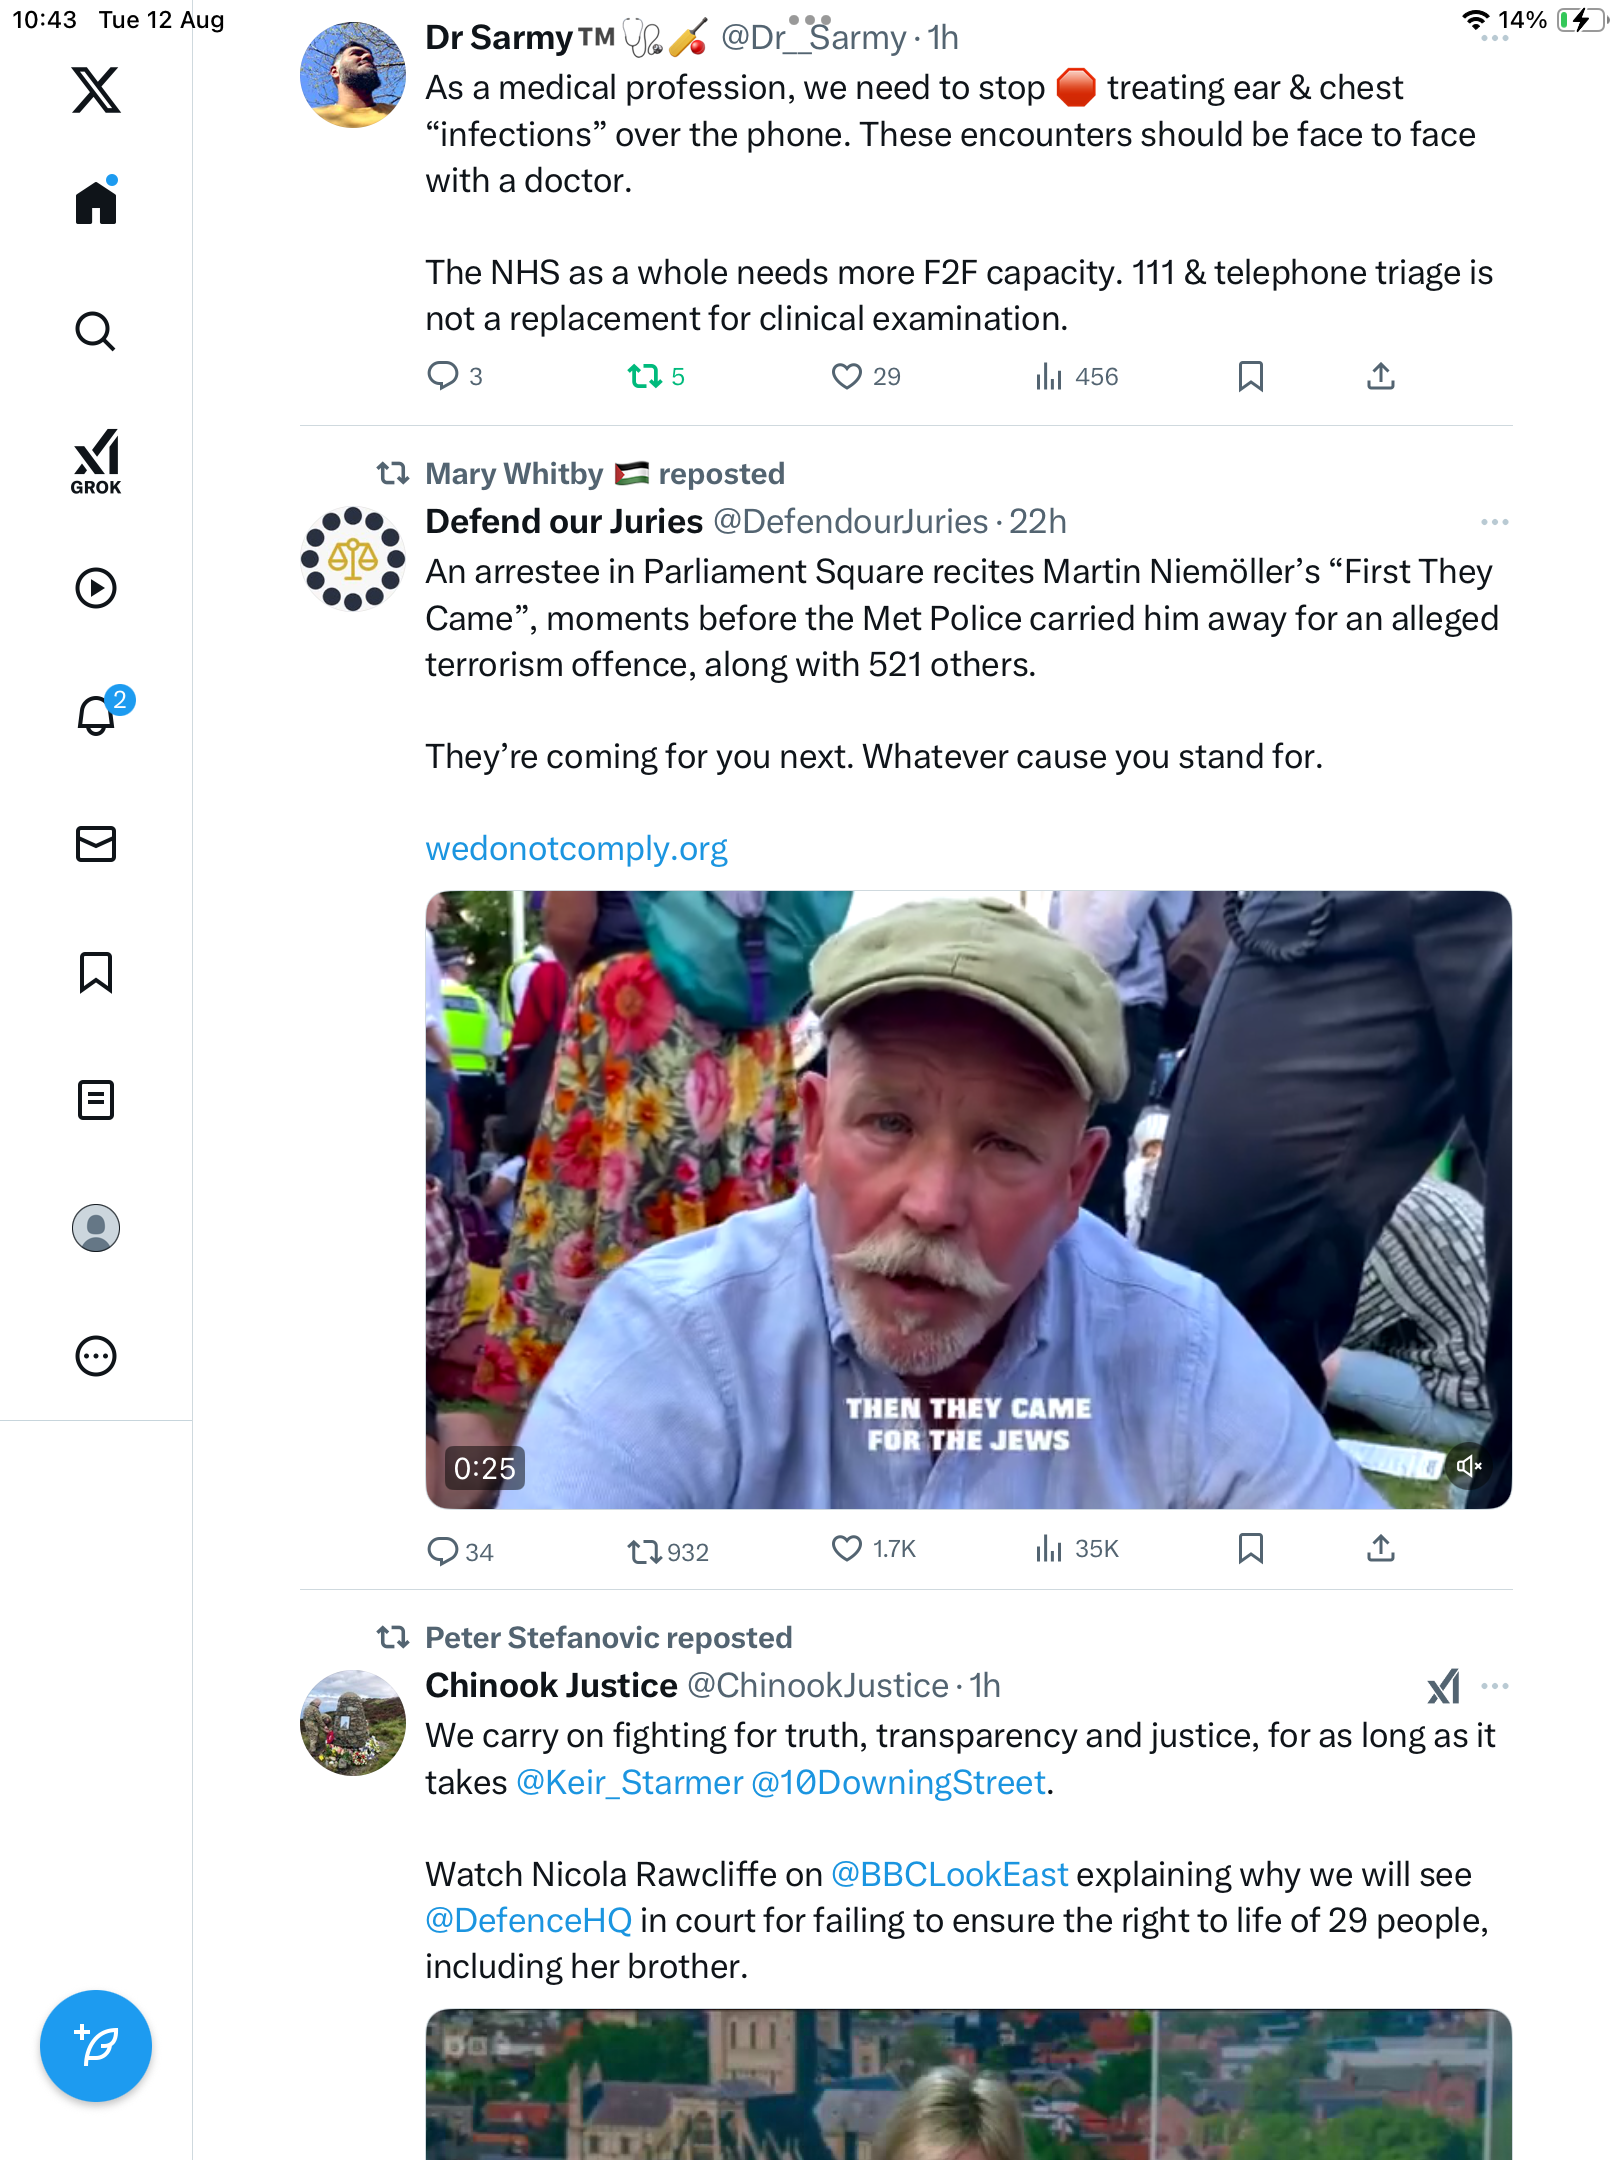Open the Video tab play icon
The height and width of the screenshot is (2160, 1620).
96,588
